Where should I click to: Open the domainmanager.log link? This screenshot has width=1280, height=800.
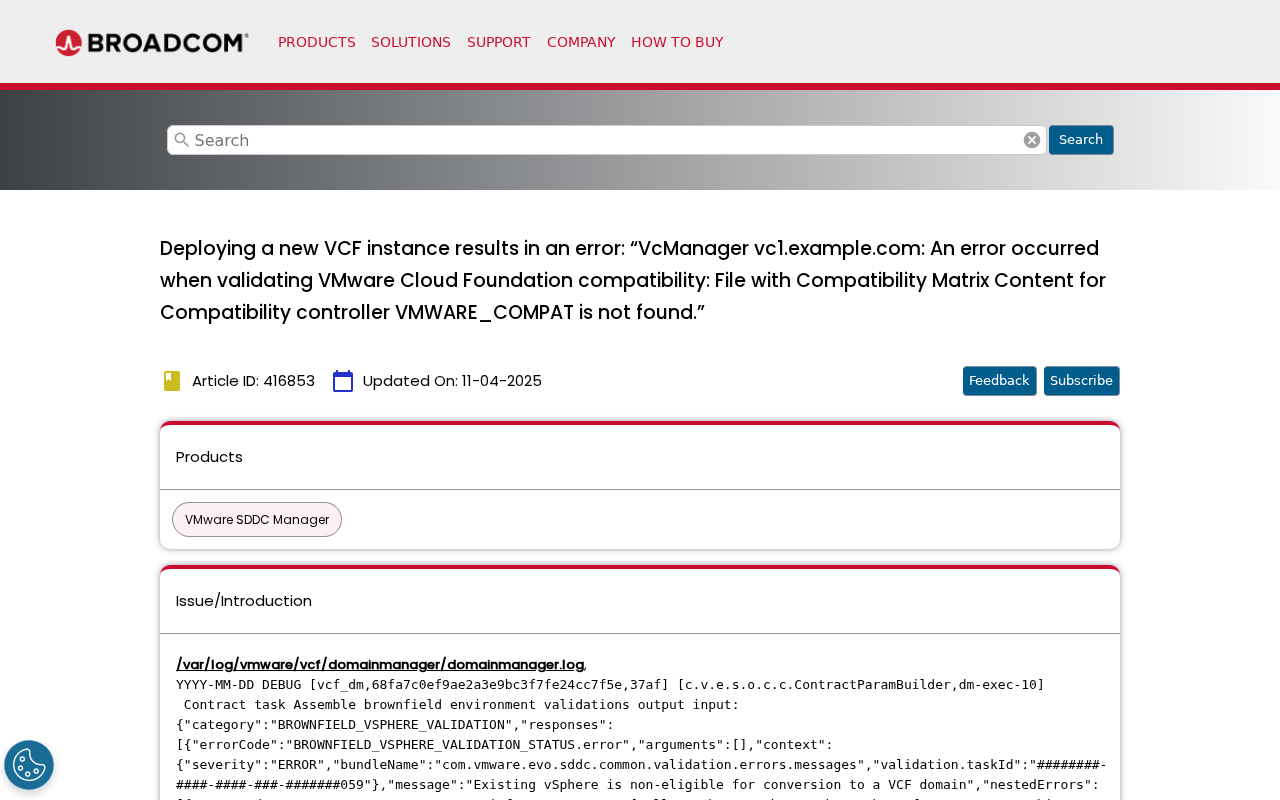(380, 663)
